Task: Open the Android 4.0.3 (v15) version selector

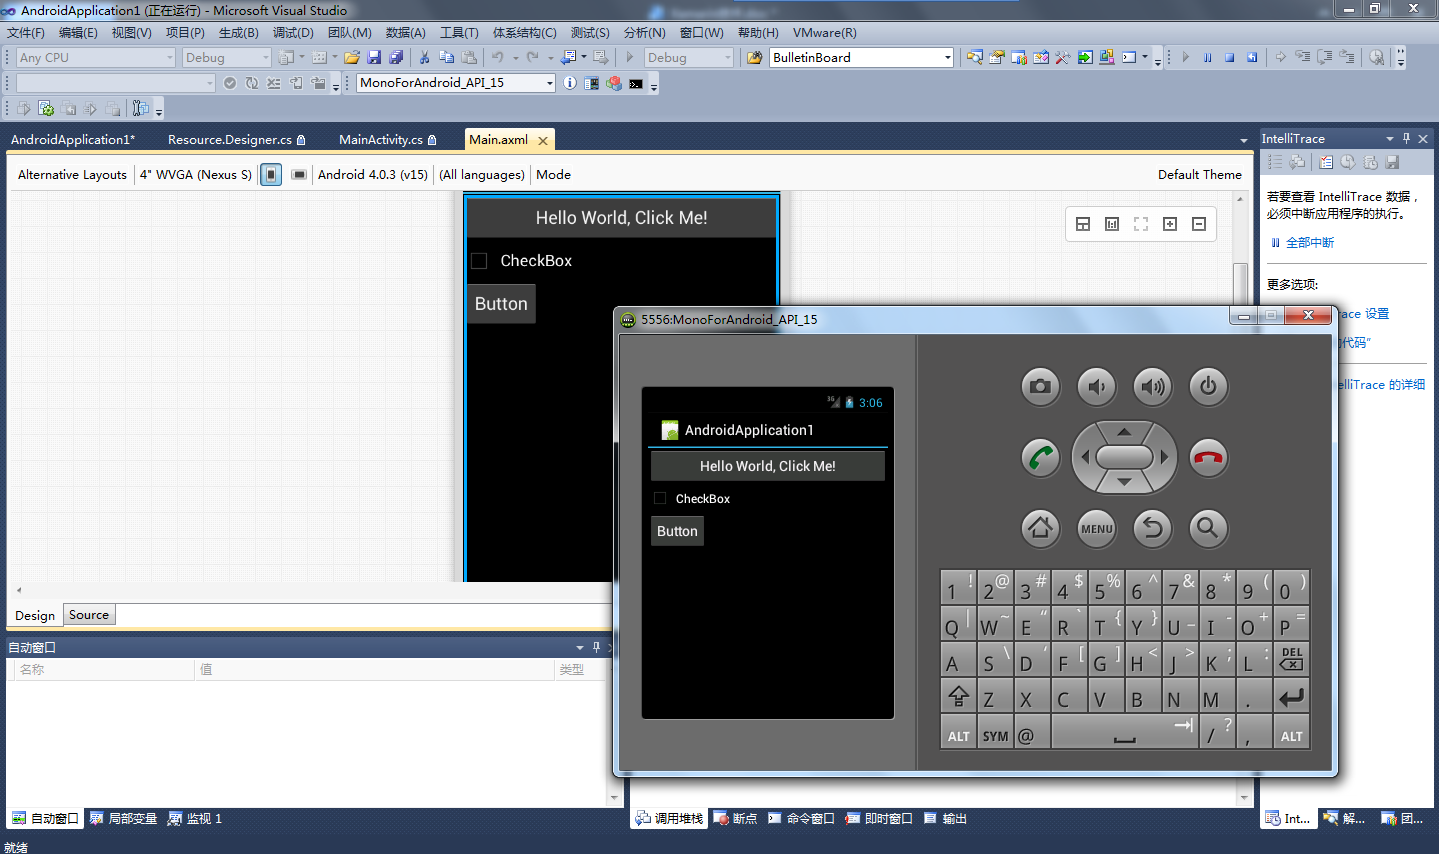Action: point(373,175)
